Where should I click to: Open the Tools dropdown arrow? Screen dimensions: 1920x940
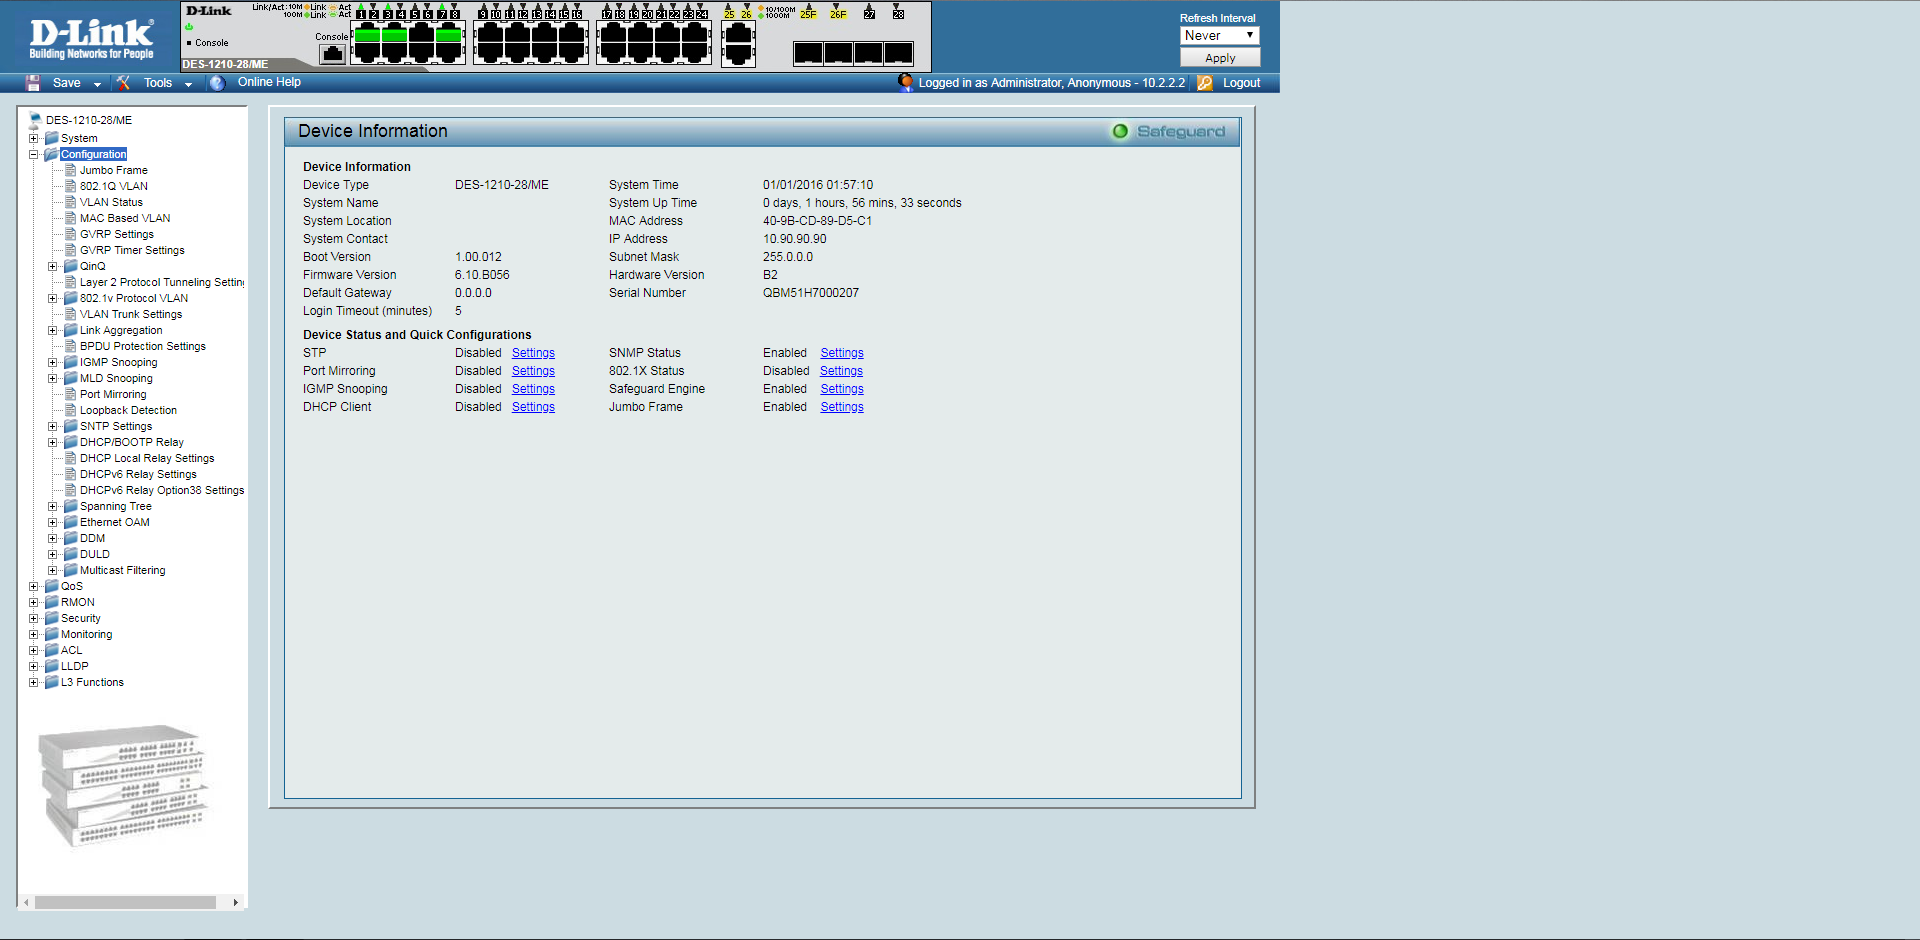pyautogui.click(x=188, y=84)
